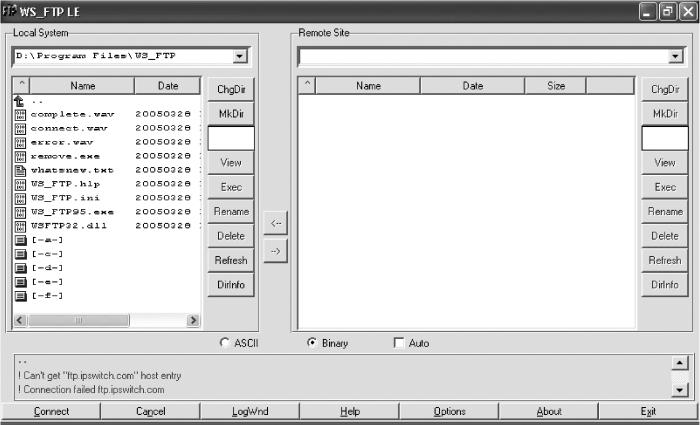Click the parent directory up-arrow icon

[19, 101]
